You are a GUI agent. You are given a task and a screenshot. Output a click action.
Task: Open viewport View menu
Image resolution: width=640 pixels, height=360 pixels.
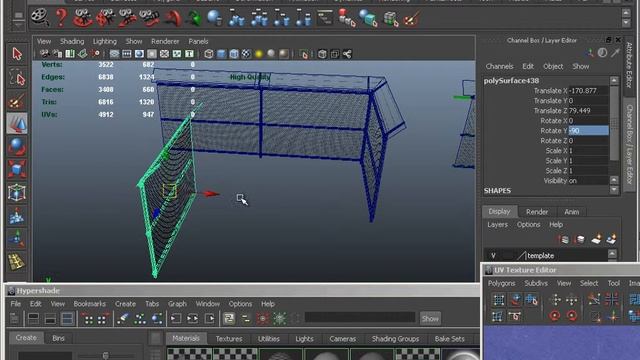click(44, 41)
